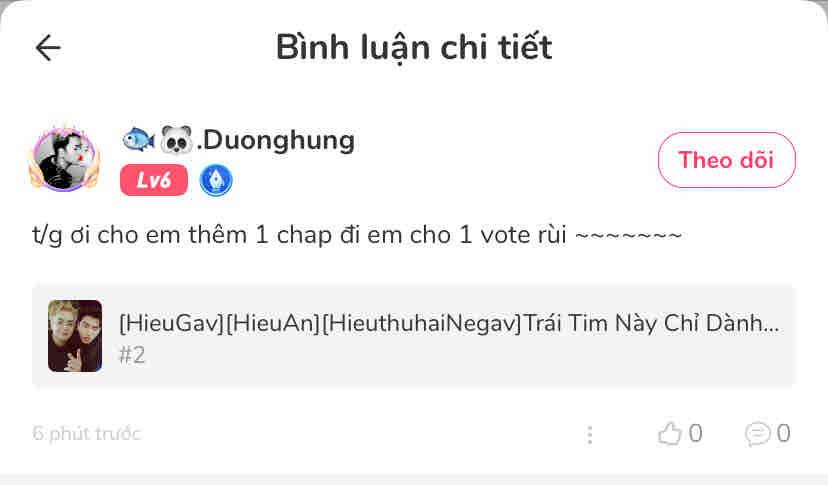Open Duonghung's profile avatar

(x=64, y=158)
